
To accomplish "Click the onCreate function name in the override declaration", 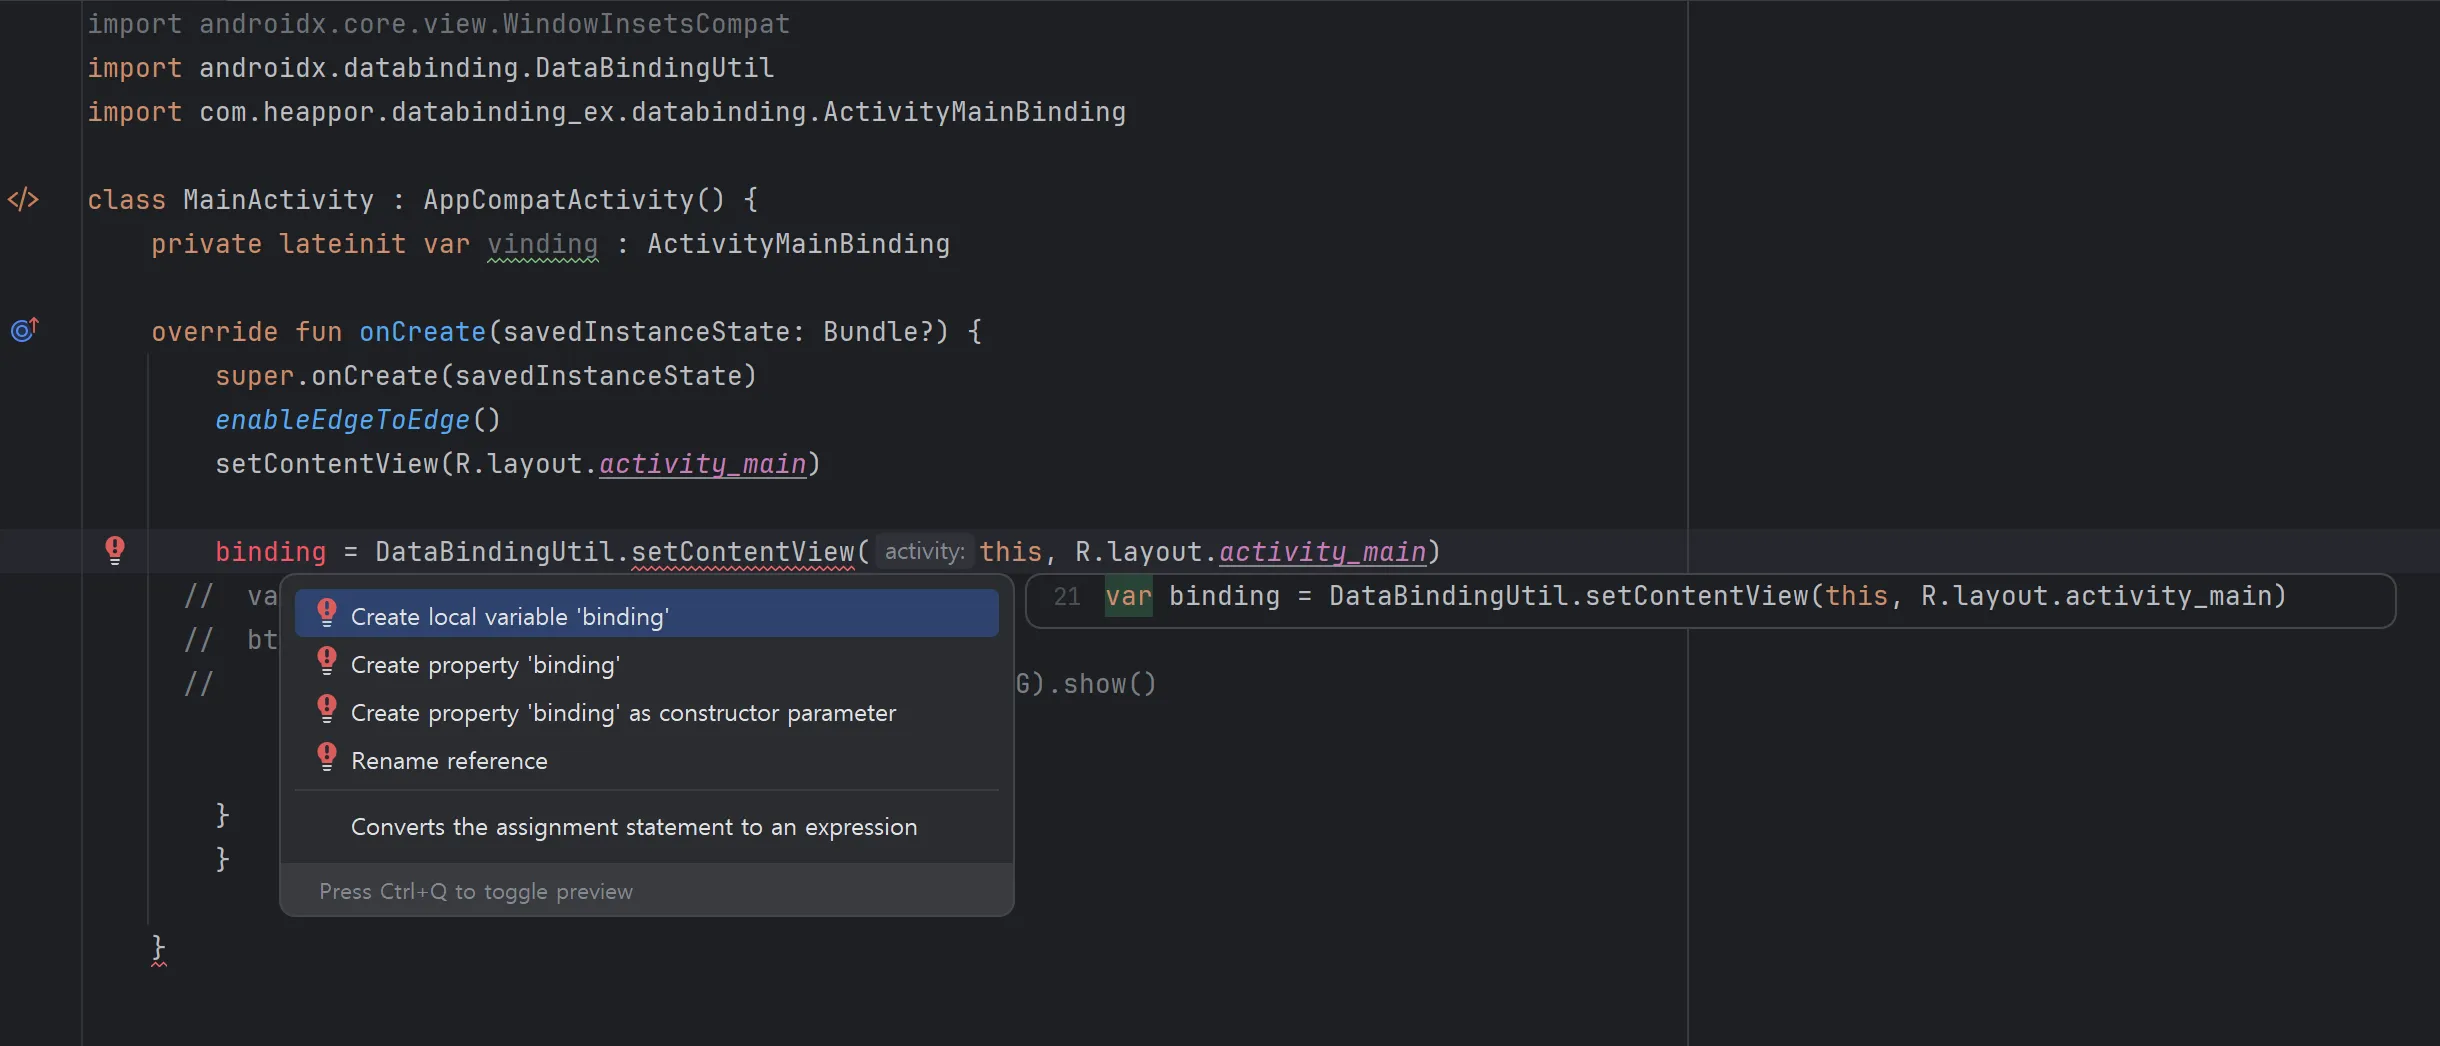I will tap(422, 332).
